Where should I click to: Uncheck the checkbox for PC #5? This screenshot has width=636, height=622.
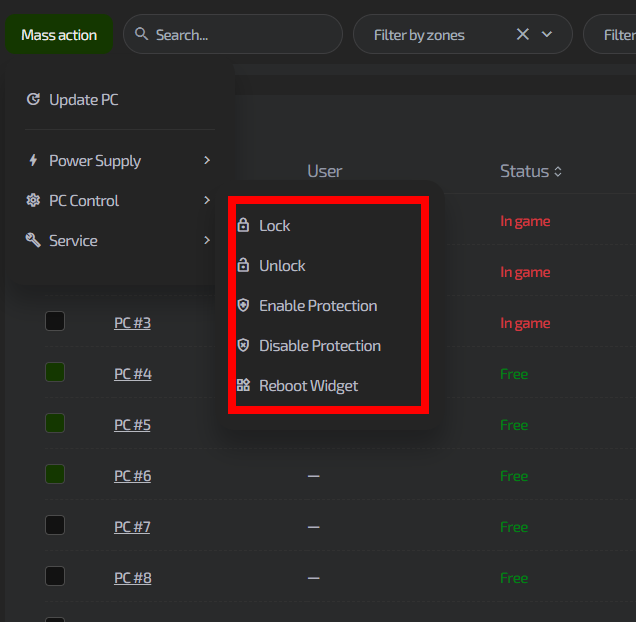[x=55, y=424]
